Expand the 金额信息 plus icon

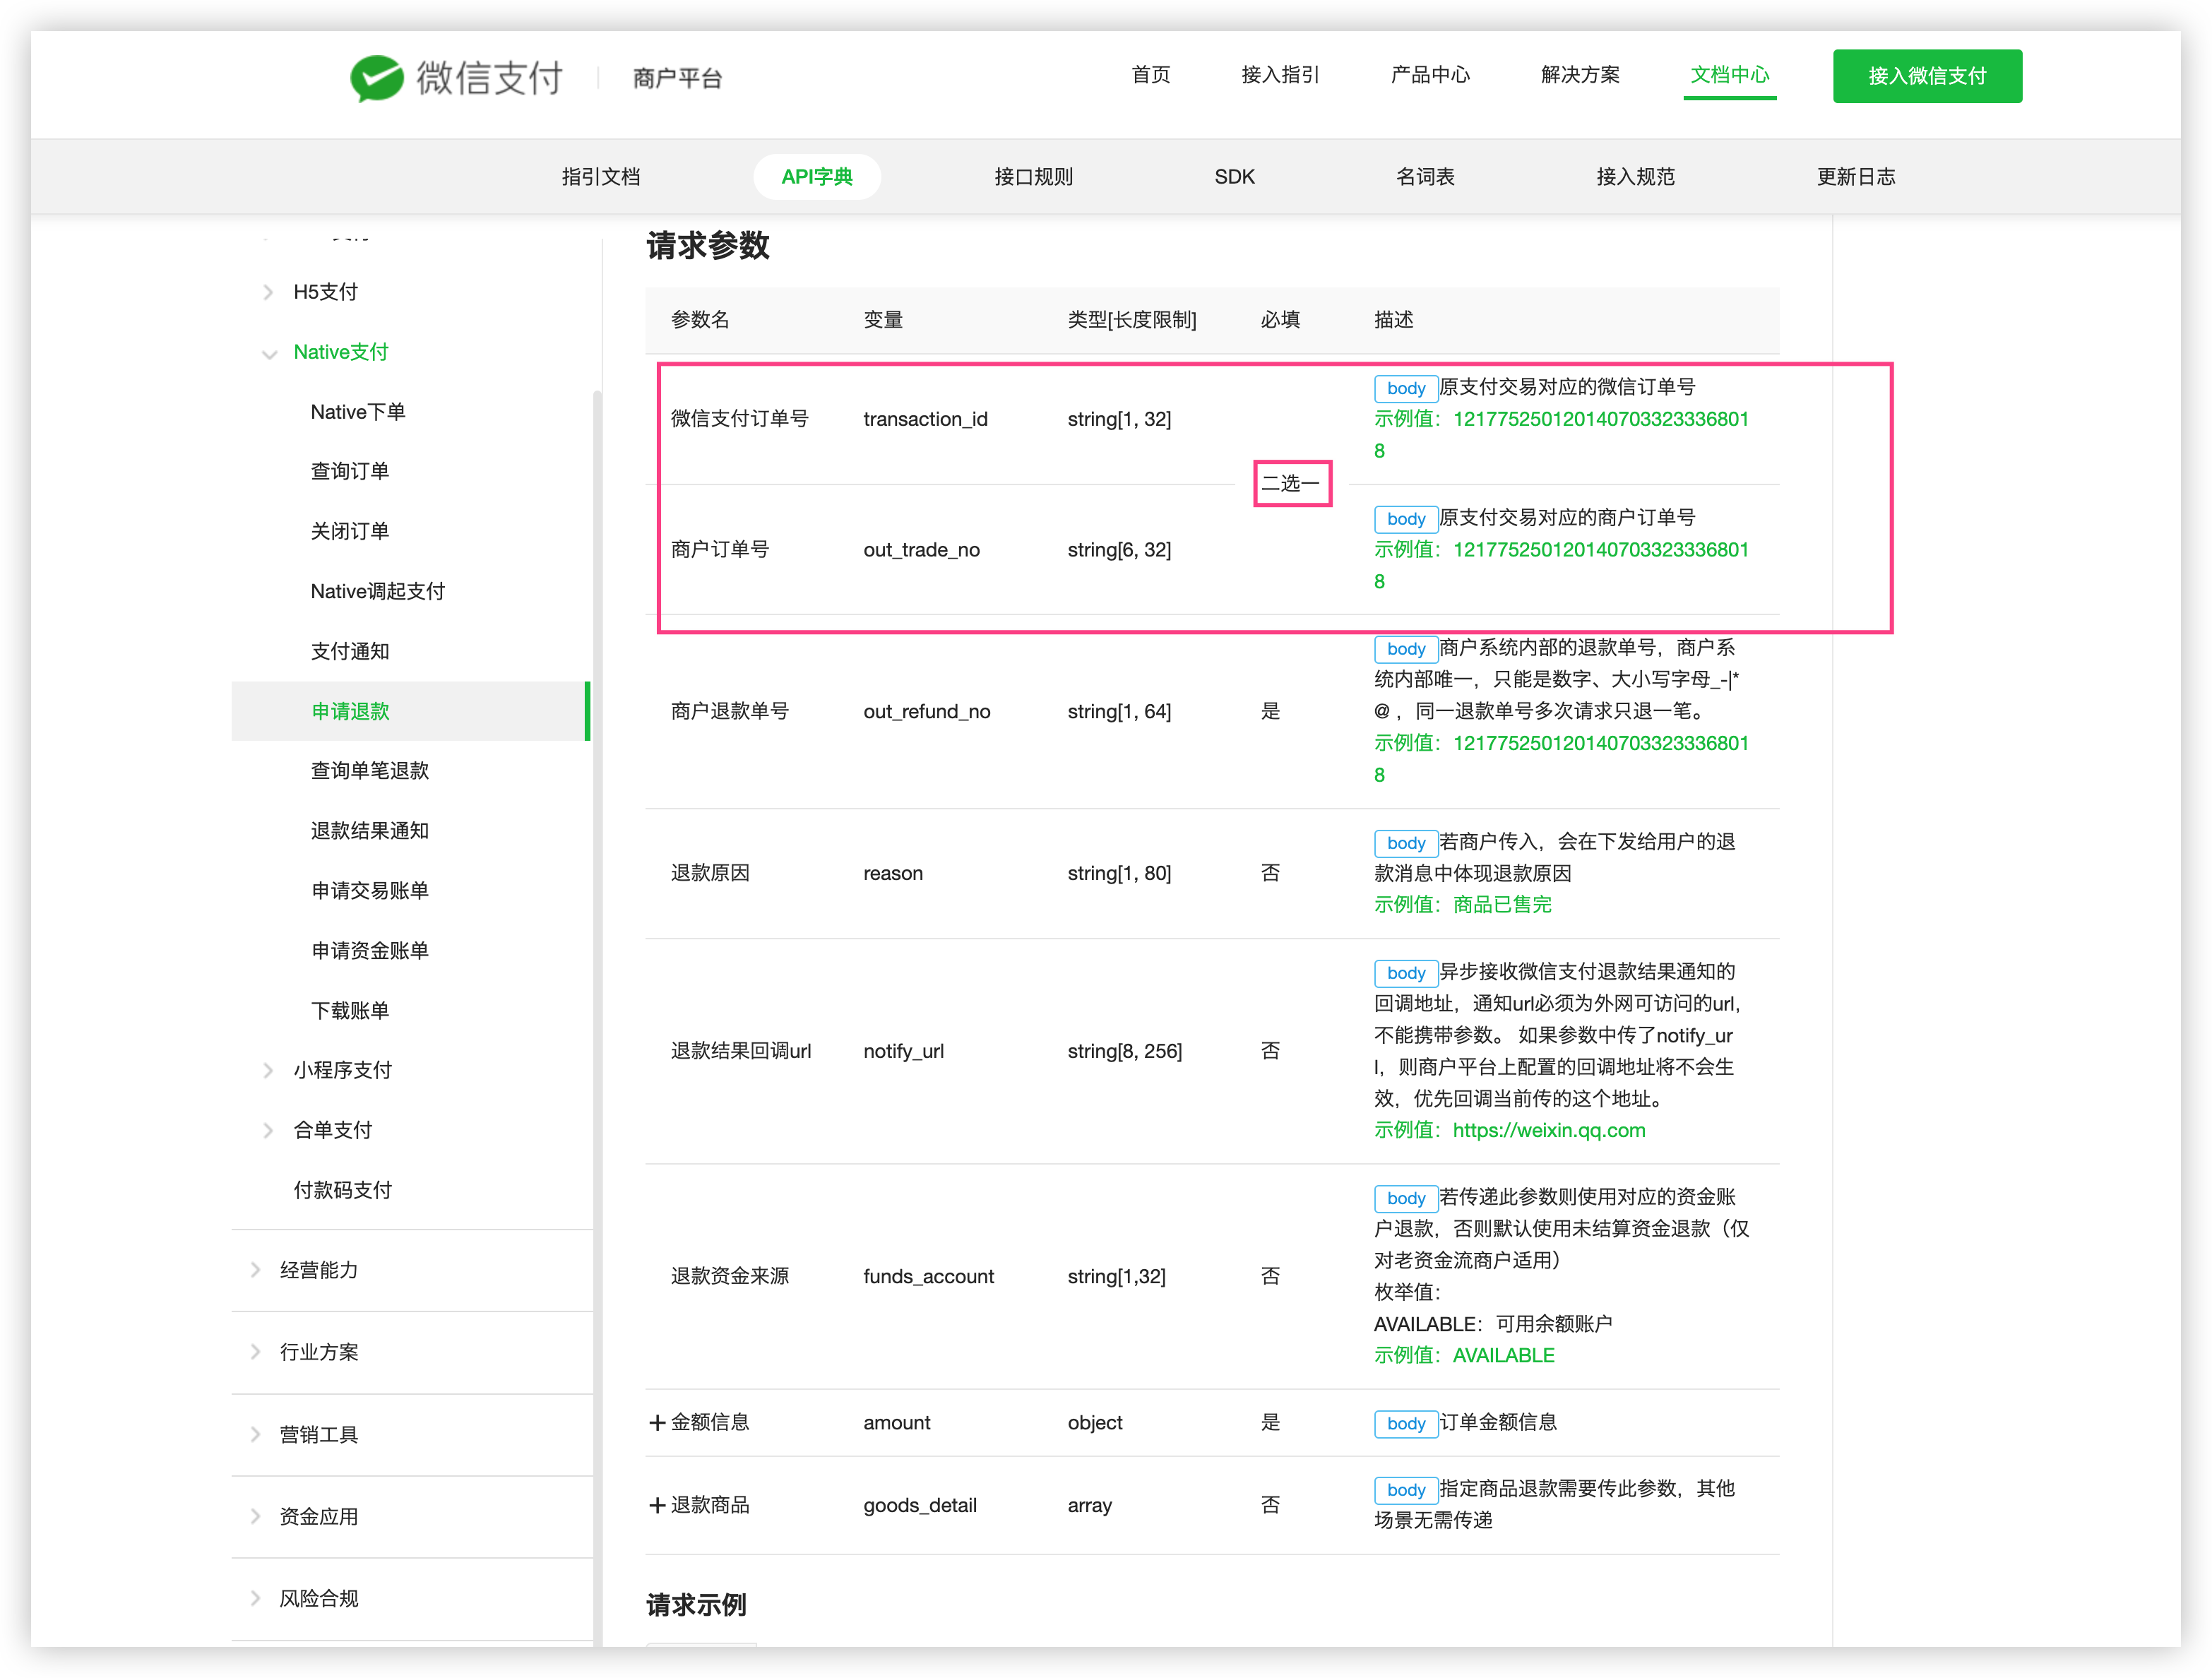(x=657, y=1422)
